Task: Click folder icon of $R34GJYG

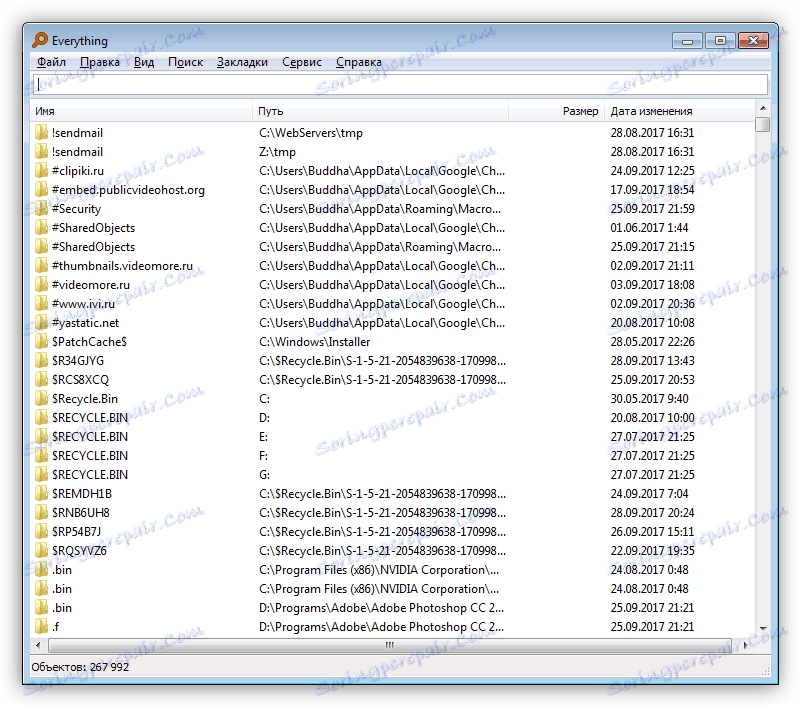Action: (41, 361)
